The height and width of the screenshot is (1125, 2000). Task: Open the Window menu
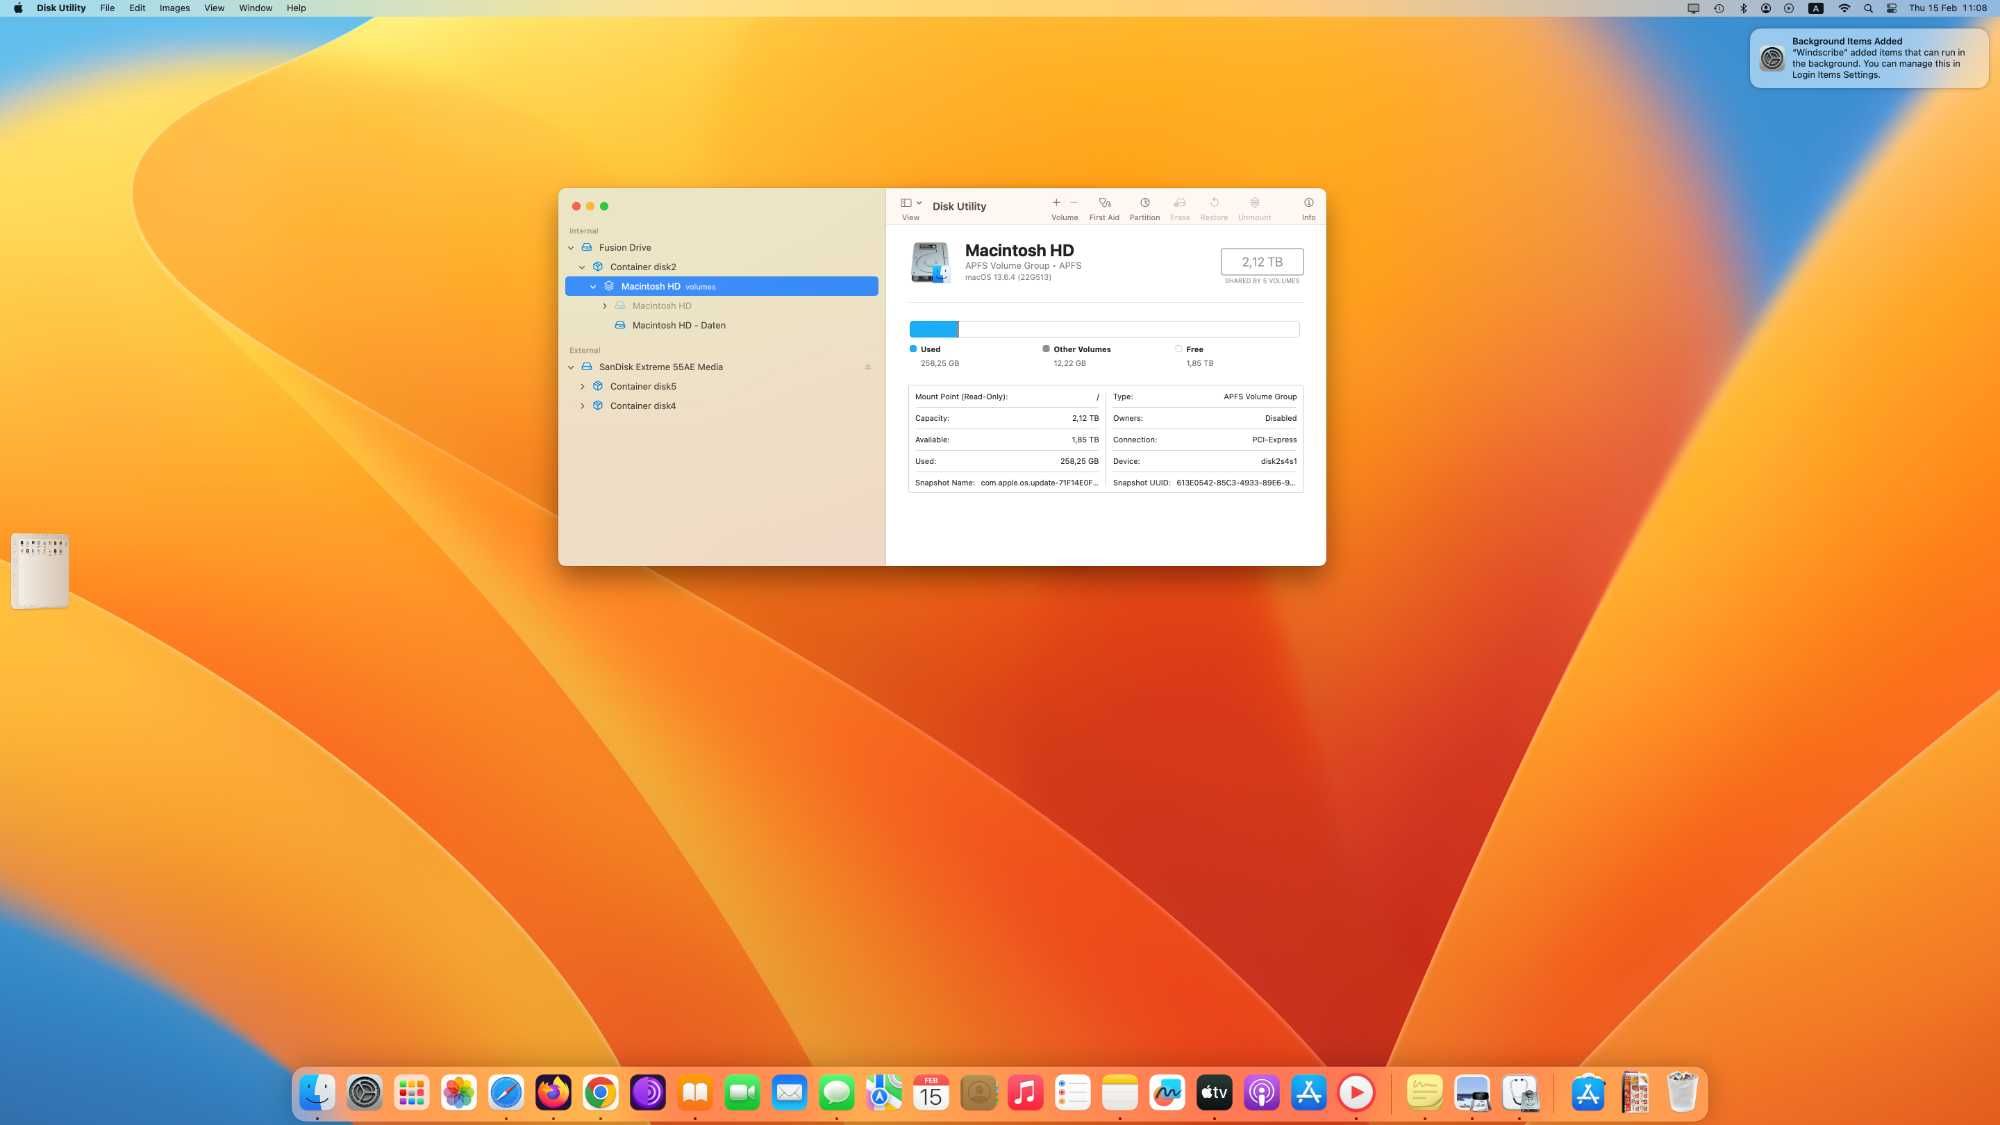pos(255,8)
